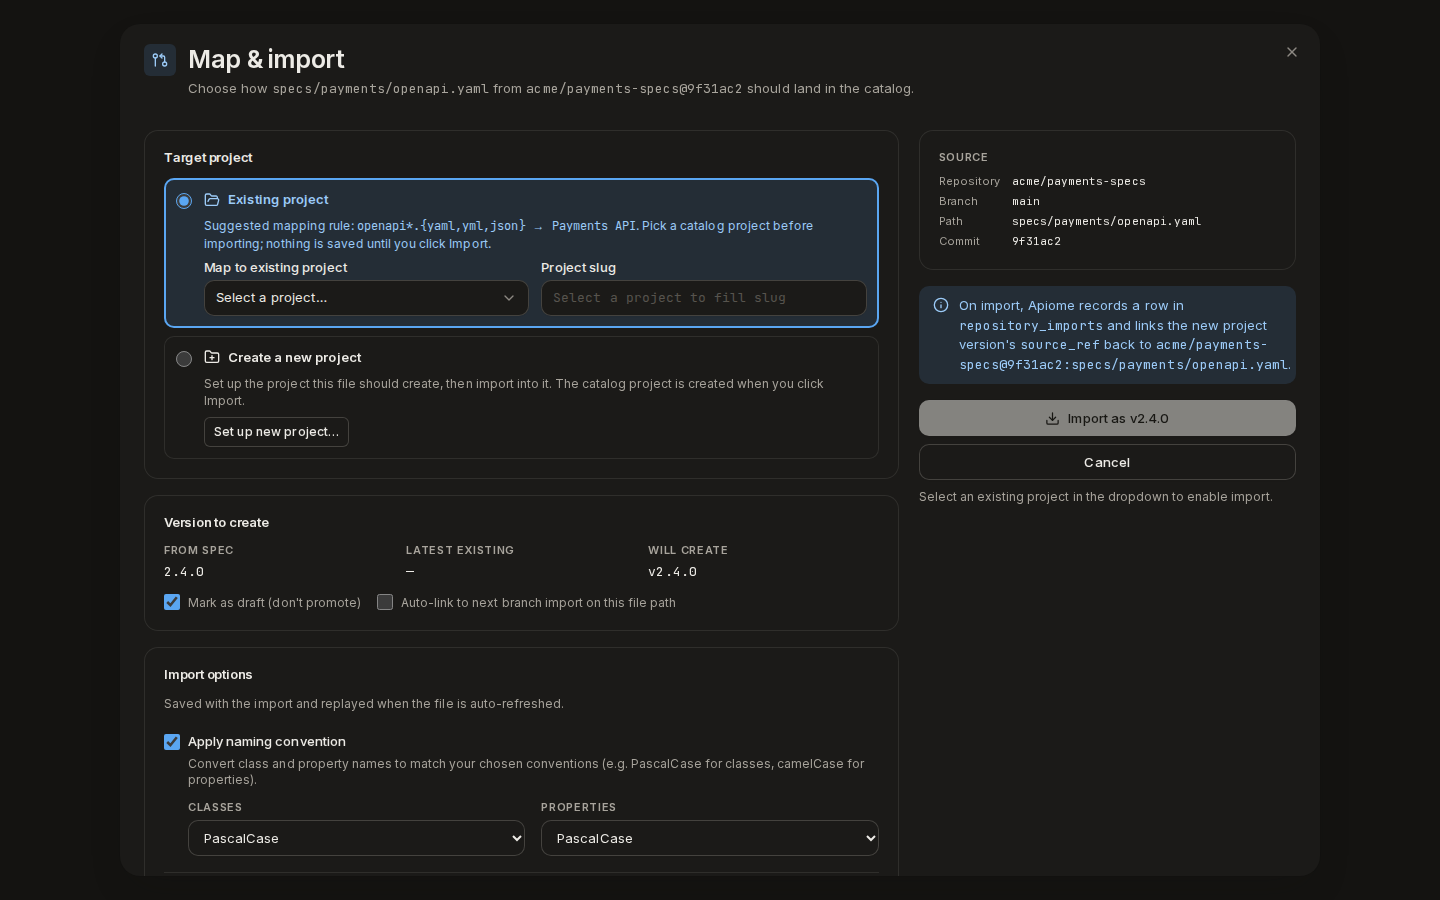Click the Will Create value v2.4.0

pyautogui.click(x=672, y=572)
